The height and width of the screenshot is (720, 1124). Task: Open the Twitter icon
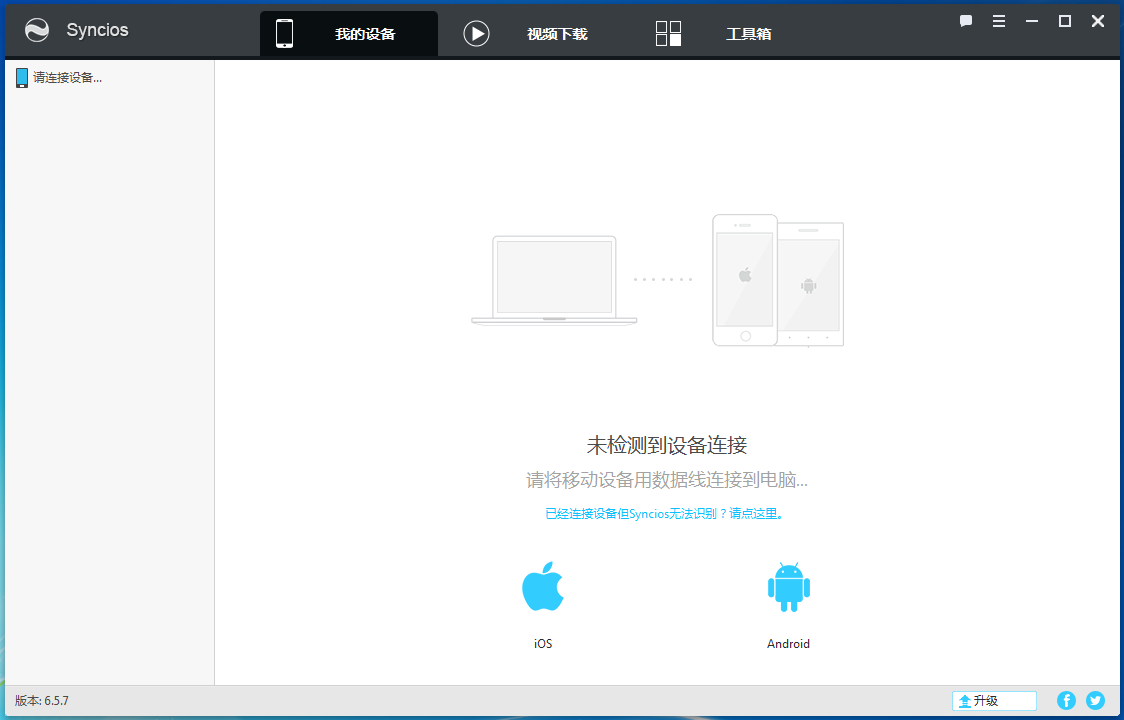(x=1095, y=701)
